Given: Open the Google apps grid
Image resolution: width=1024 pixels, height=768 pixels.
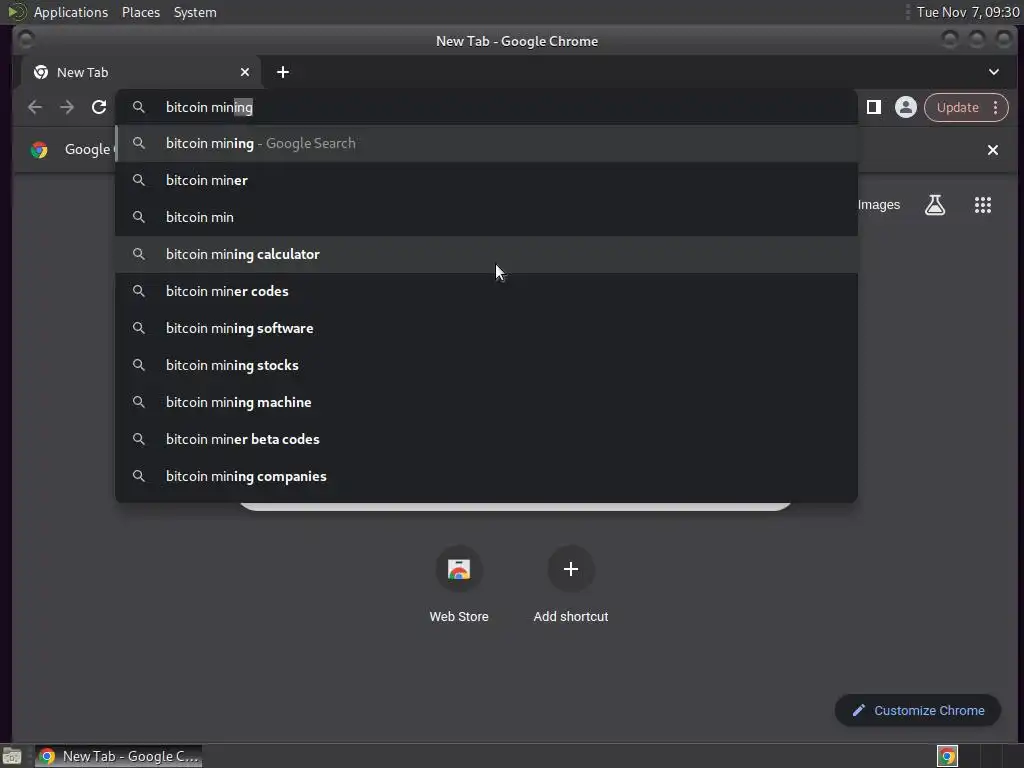Looking at the screenshot, I should point(983,205).
